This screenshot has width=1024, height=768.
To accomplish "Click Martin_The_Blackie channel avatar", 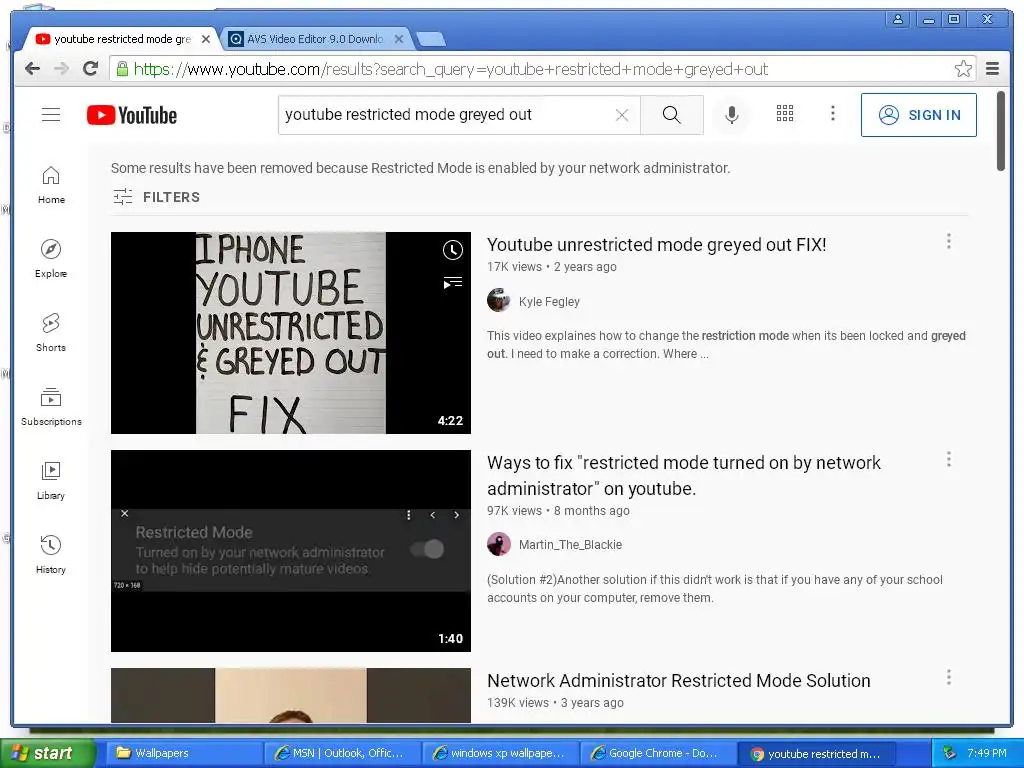I will coord(499,544).
